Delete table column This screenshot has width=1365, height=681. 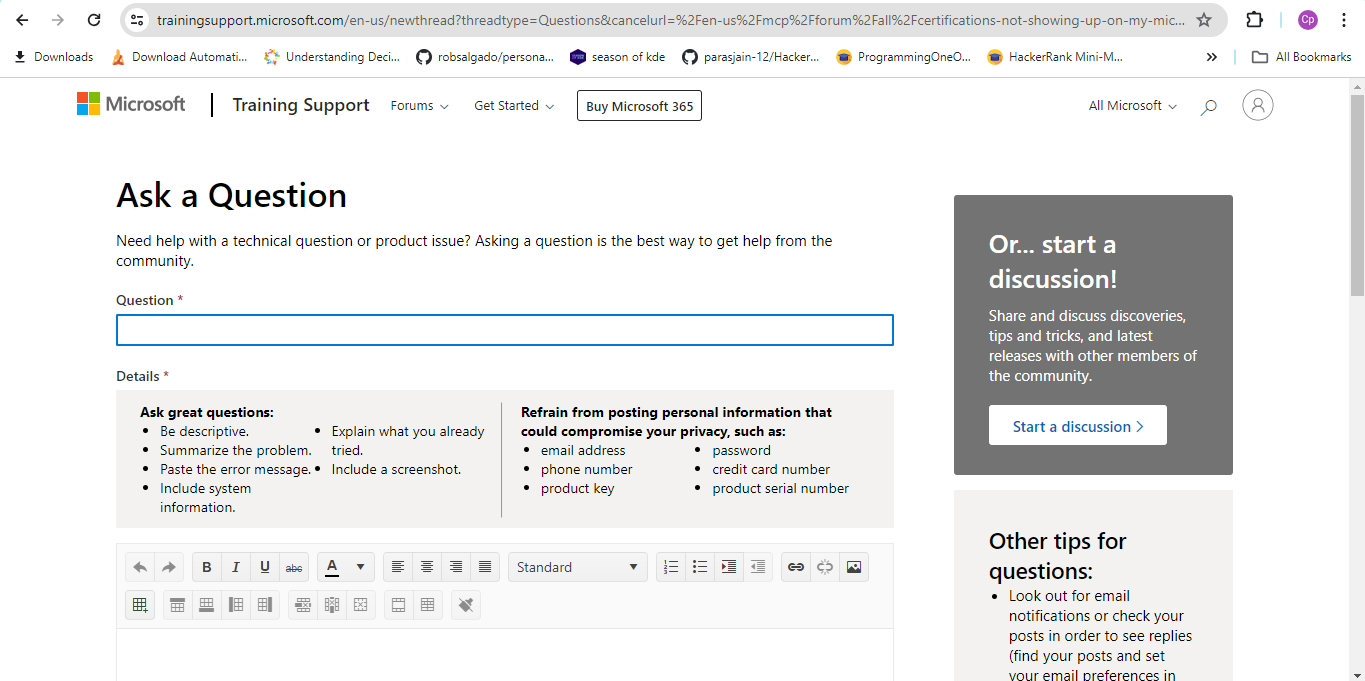[x=332, y=605]
